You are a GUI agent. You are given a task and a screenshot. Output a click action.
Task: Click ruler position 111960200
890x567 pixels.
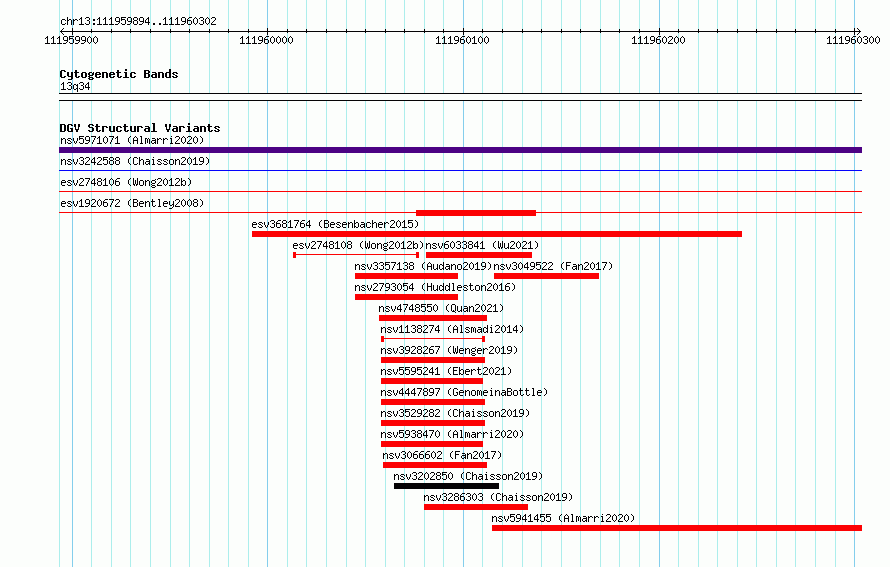tap(658, 40)
